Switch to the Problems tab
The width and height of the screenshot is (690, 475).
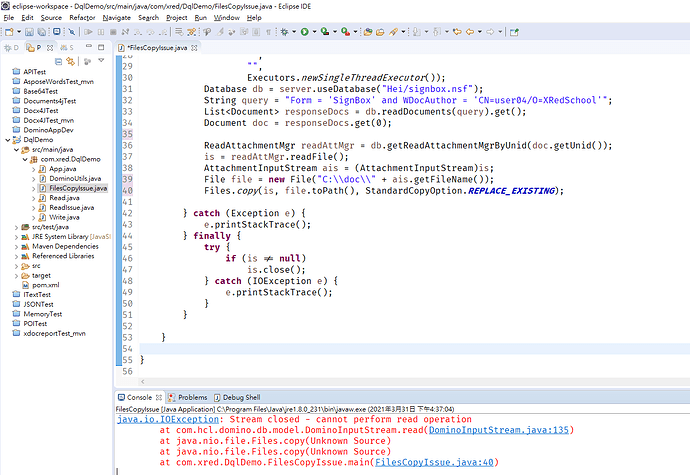point(191,397)
